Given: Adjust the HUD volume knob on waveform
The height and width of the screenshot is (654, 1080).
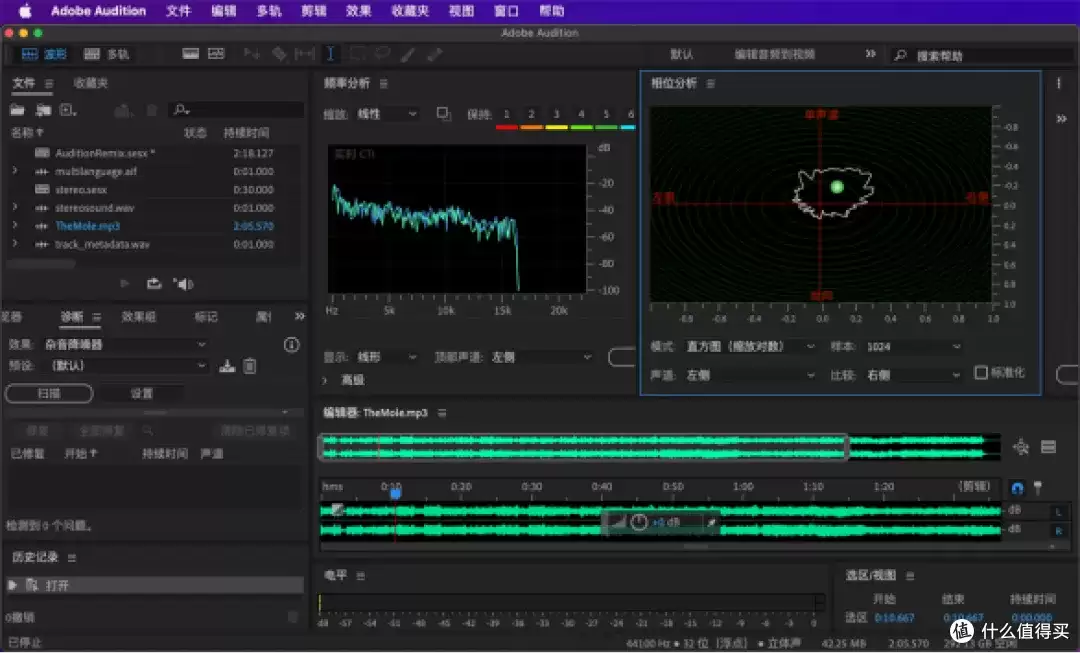Looking at the screenshot, I should [639, 523].
